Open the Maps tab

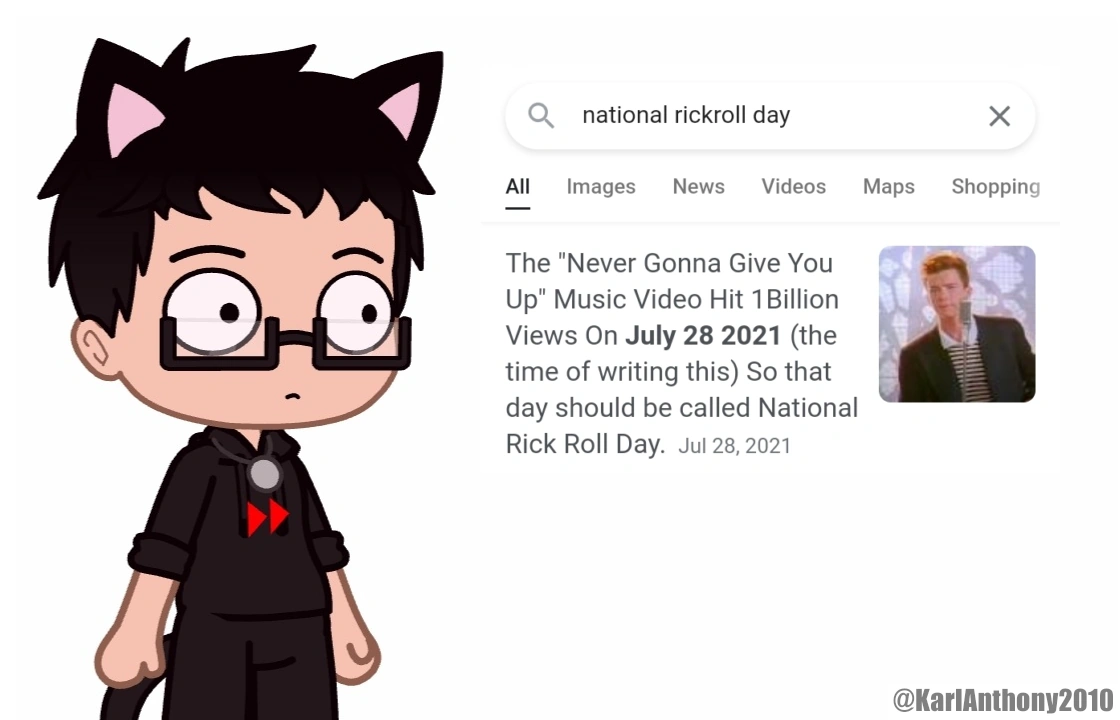coord(889,186)
